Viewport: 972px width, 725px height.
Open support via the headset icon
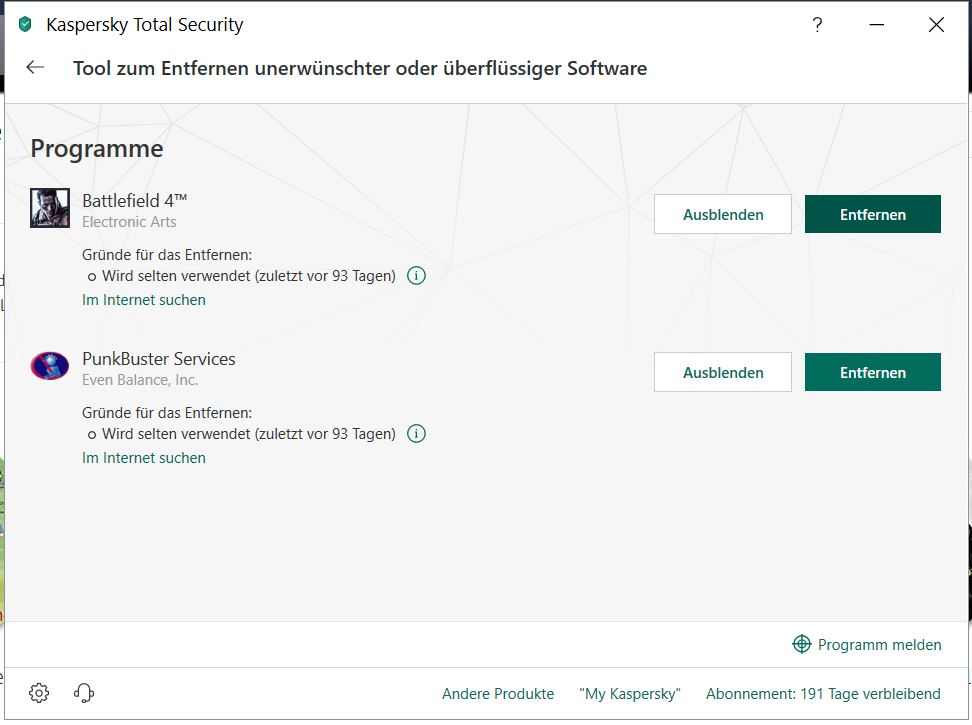pos(84,693)
